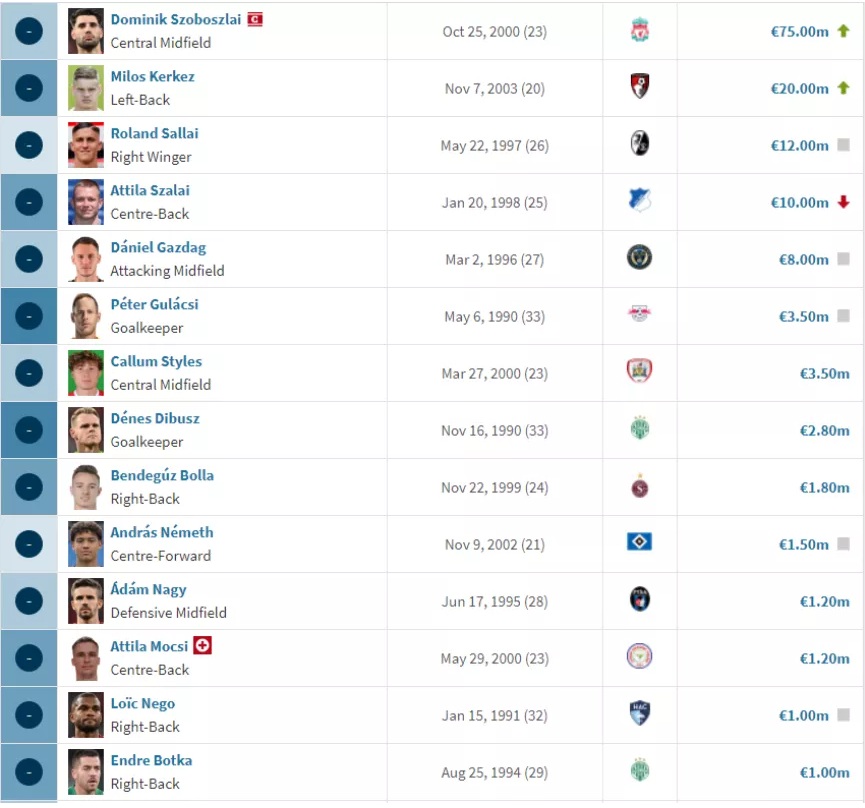The height and width of the screenshot is (808, 865).
Task: Open Dominik Szoboszlai player profile link
Action: (176, 19)
